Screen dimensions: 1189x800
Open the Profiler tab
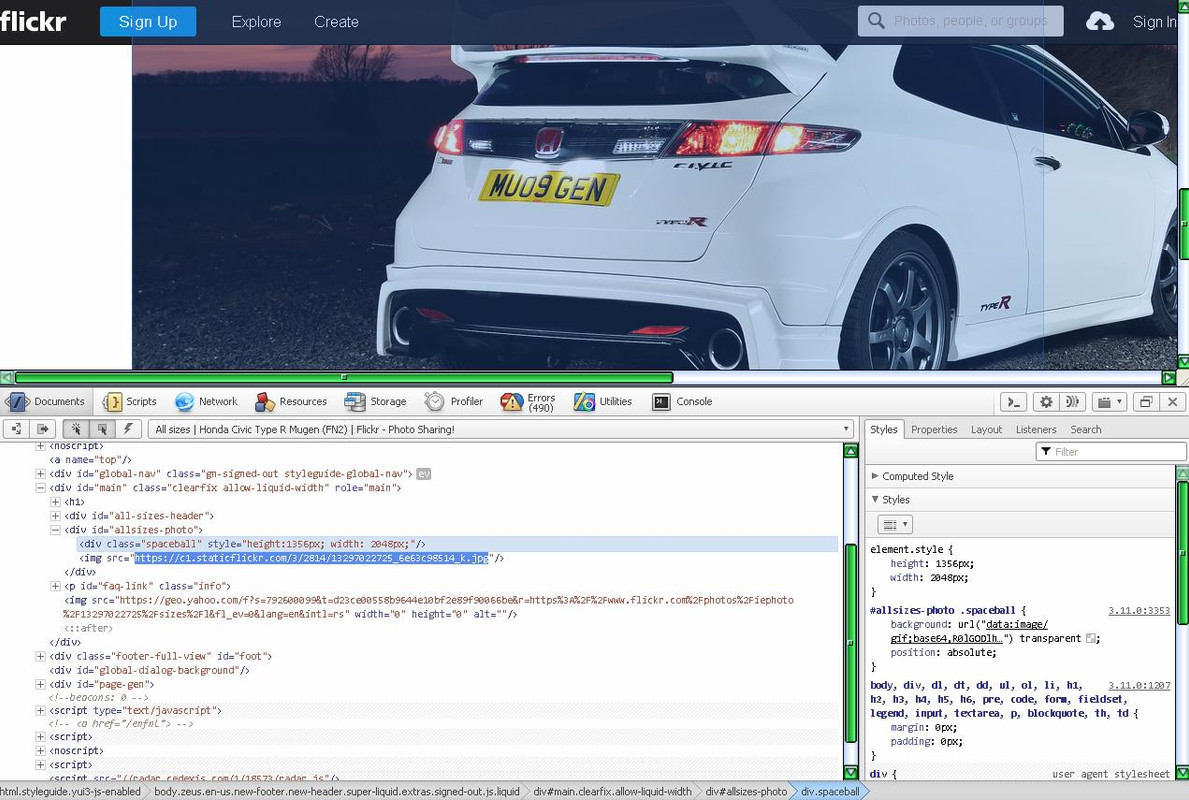[454, 402]
